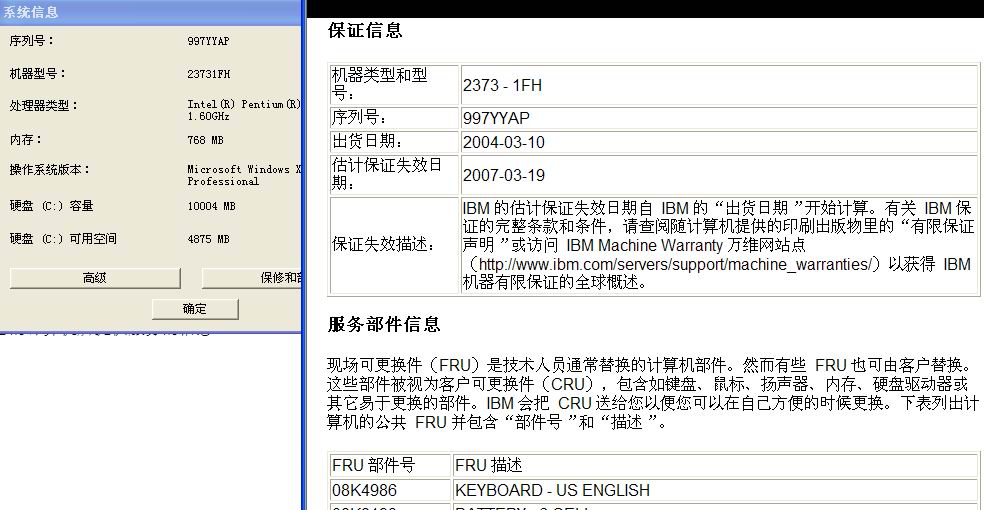Select machine model value 23731FH
This screenshot has width=984, height=510.
(x=208, y=74)
